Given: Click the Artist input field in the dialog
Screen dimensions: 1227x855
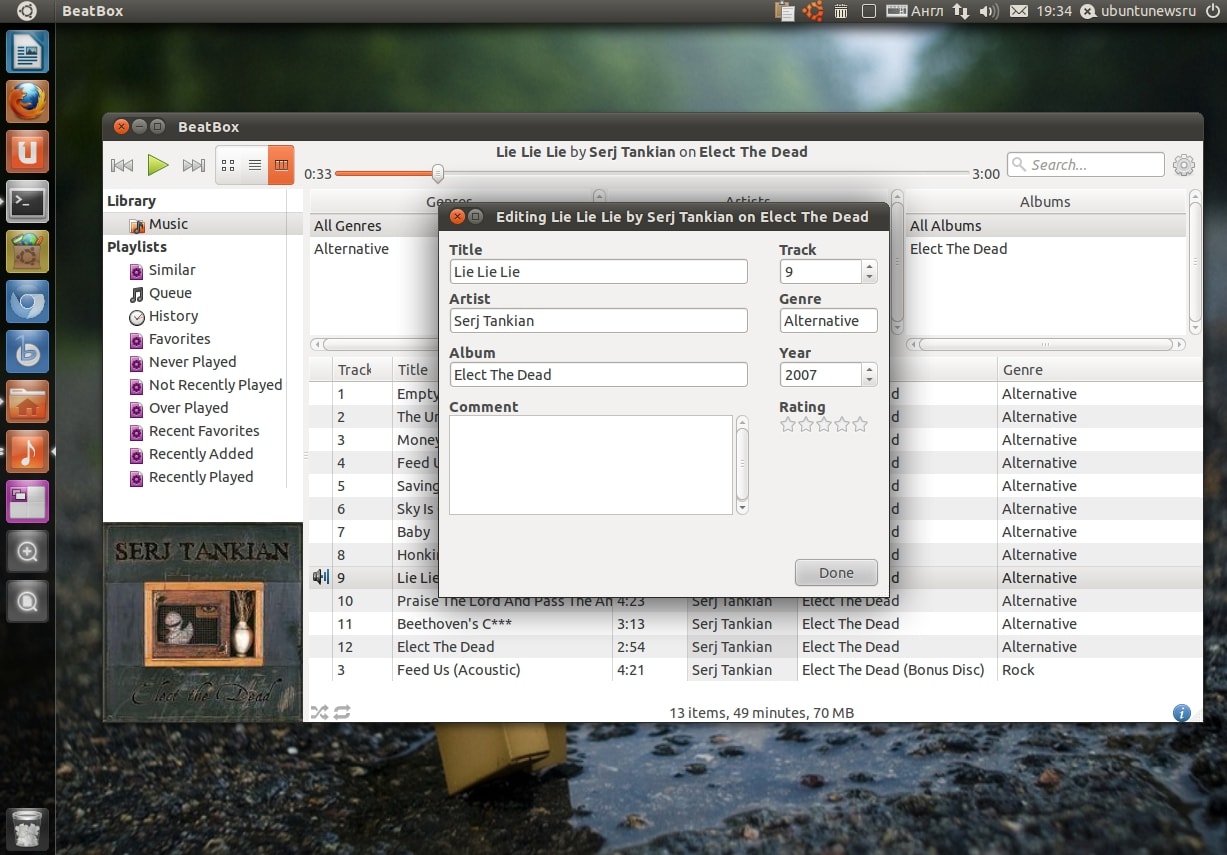Looking at the screenshot, I should [x=598, y=321].
